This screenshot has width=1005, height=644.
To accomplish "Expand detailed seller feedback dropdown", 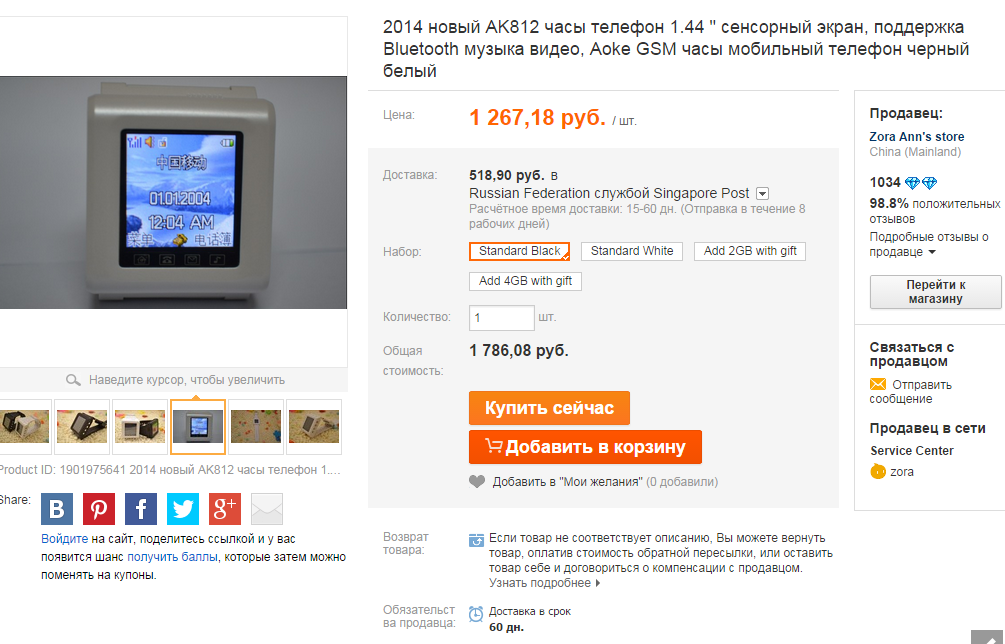I will [932, 252].
